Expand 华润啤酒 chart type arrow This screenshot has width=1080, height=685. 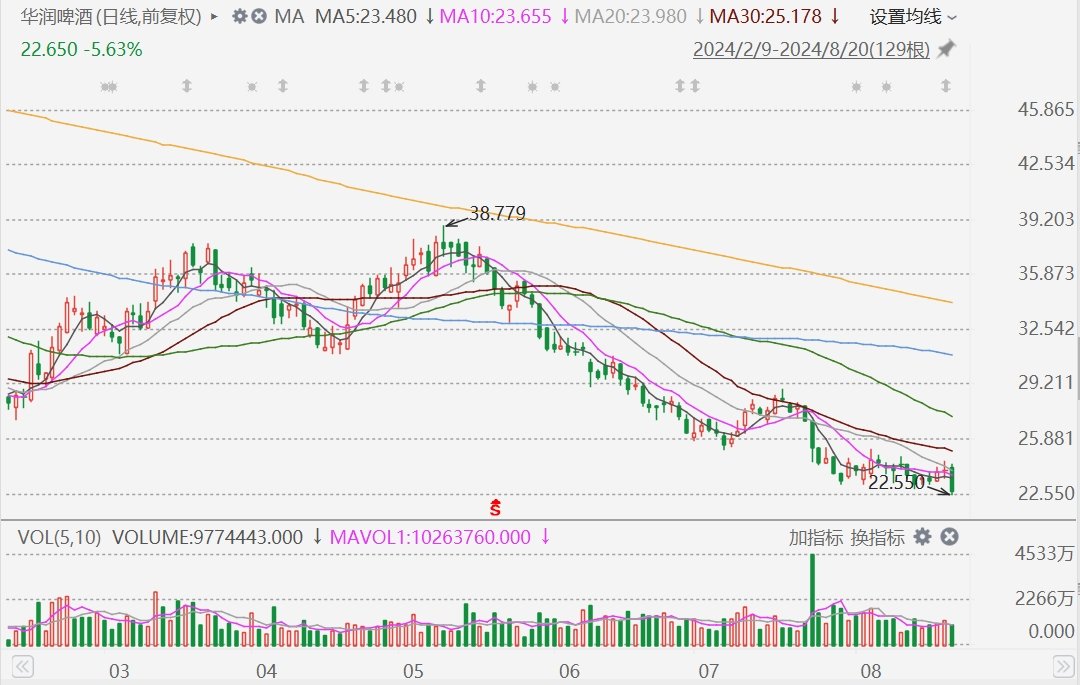(214, 17)
